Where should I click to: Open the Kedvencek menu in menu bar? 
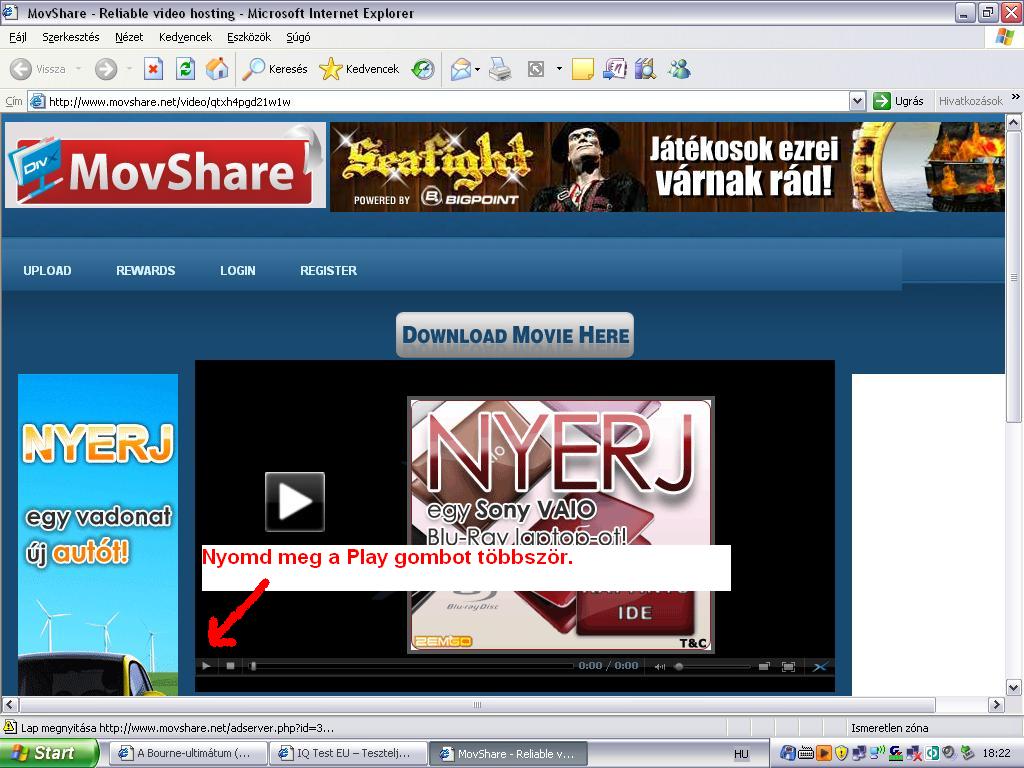coord(185,37)
